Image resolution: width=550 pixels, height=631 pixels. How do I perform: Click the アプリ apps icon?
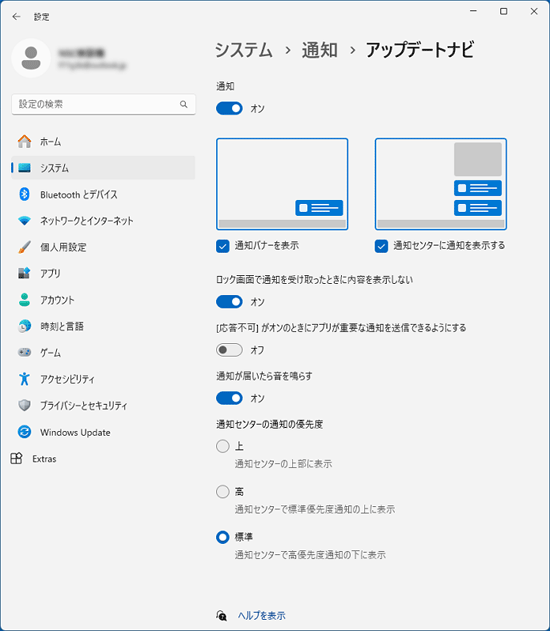pos(25,273)
